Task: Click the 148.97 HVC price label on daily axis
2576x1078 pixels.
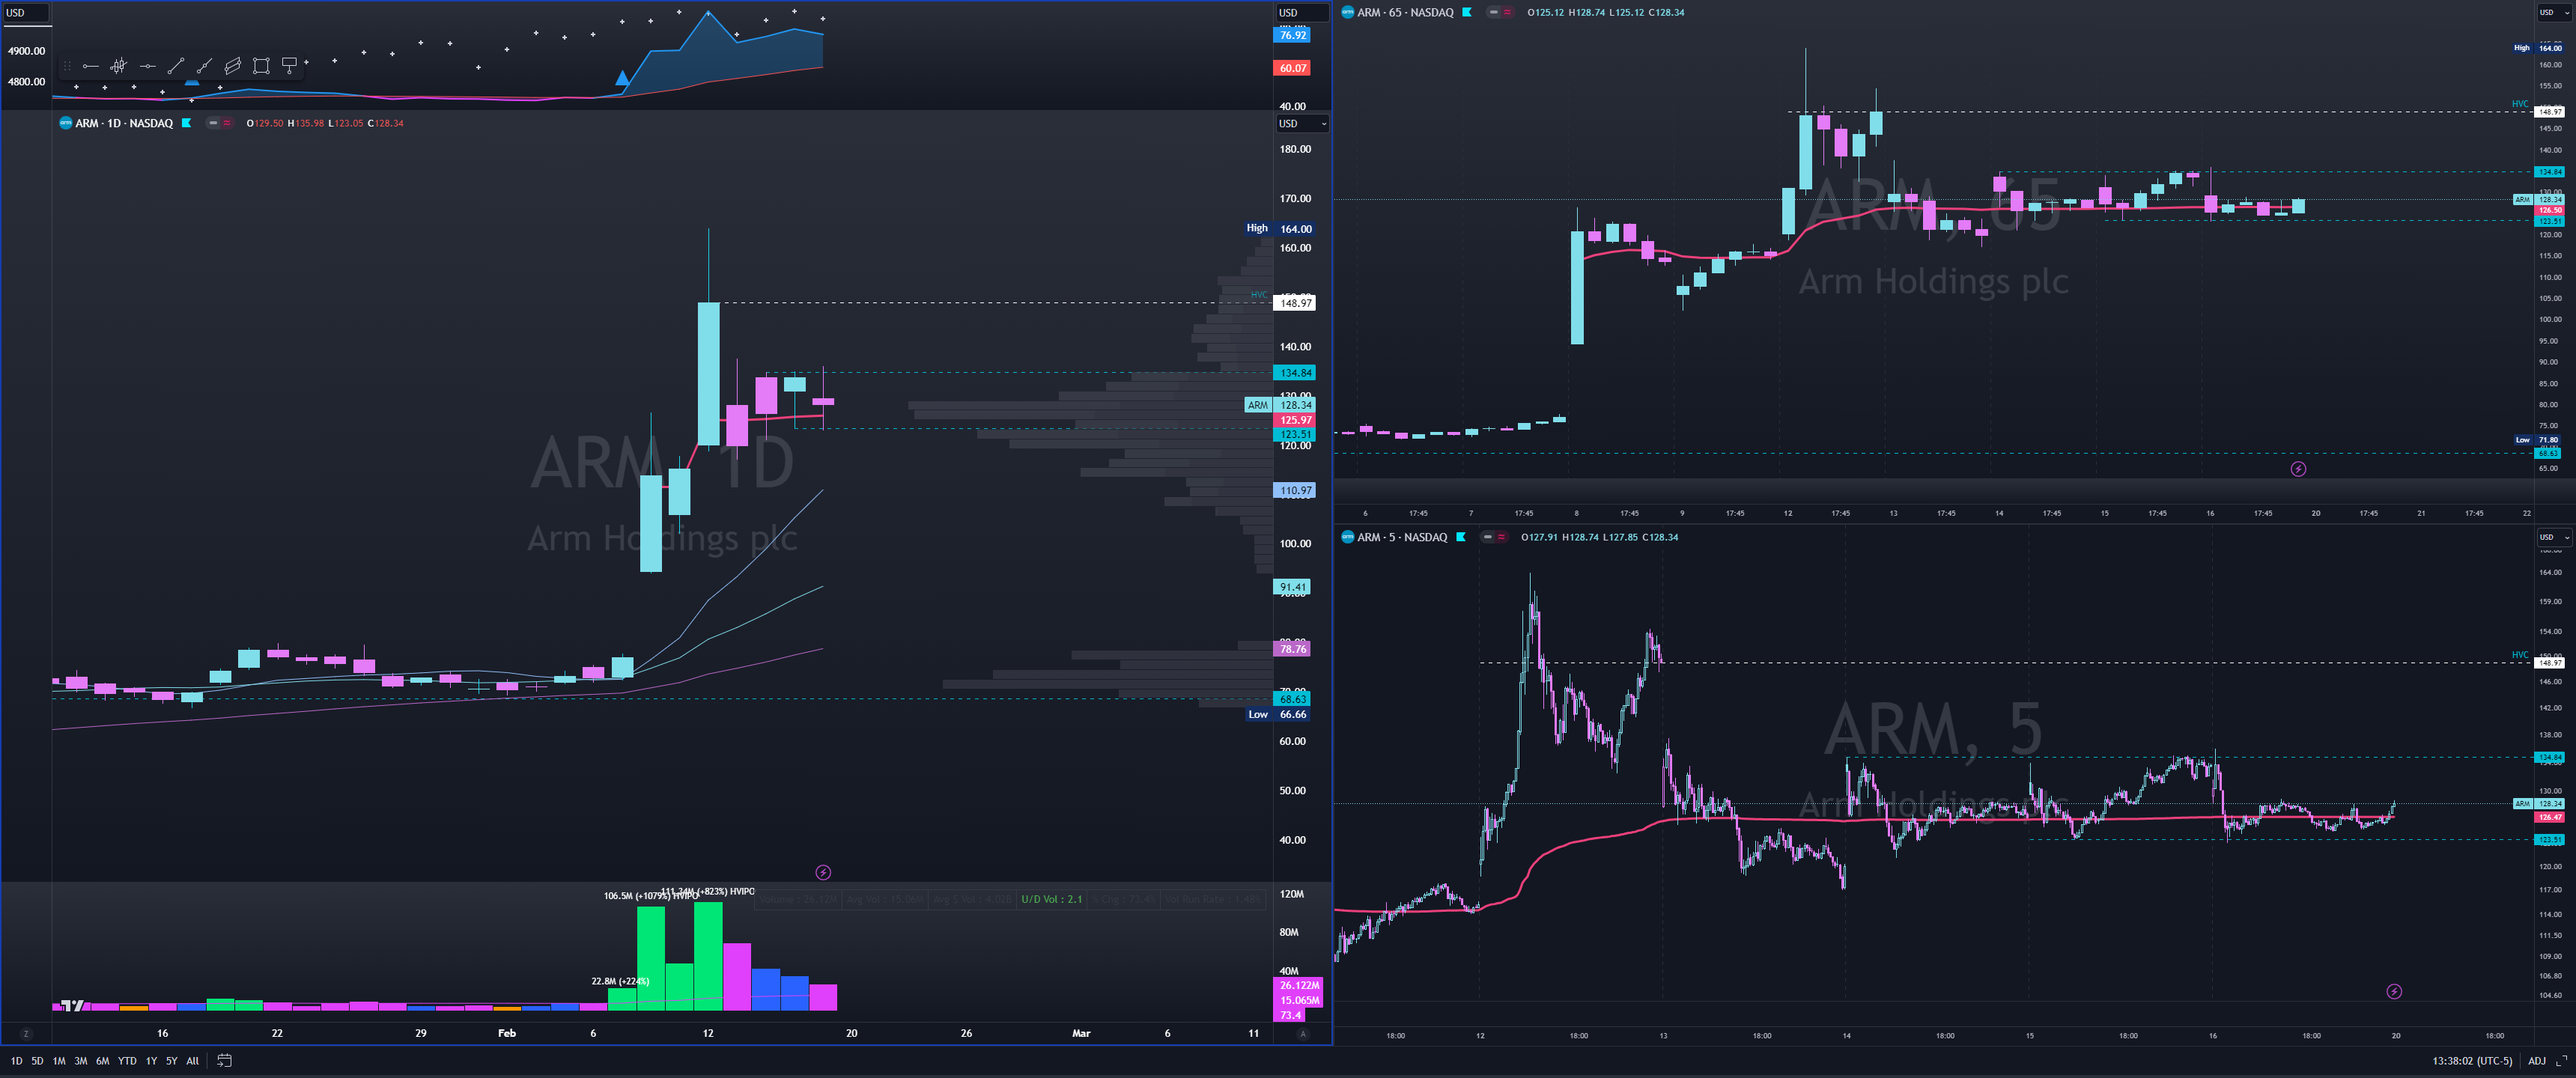Action: coord(1295,303)
